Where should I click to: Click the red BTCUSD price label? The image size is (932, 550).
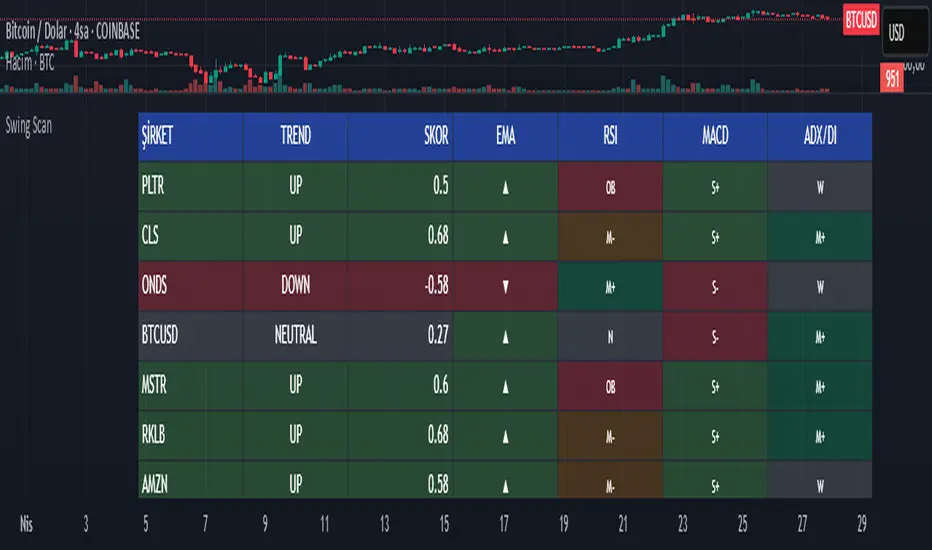click(x=861, y=20)
